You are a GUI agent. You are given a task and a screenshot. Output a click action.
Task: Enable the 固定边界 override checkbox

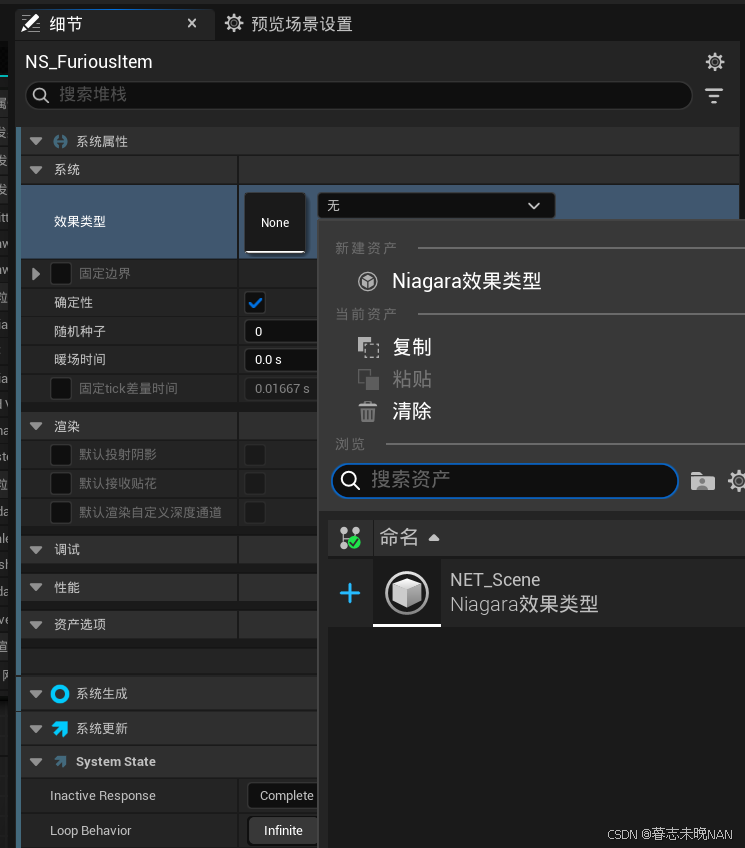(61, 274)
